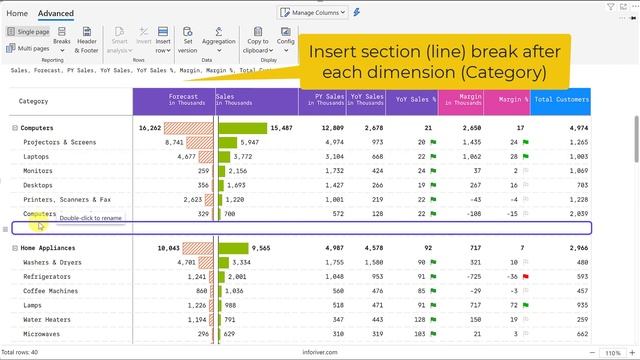Select the Advanced ribbon tab

[x=56, y=13]
